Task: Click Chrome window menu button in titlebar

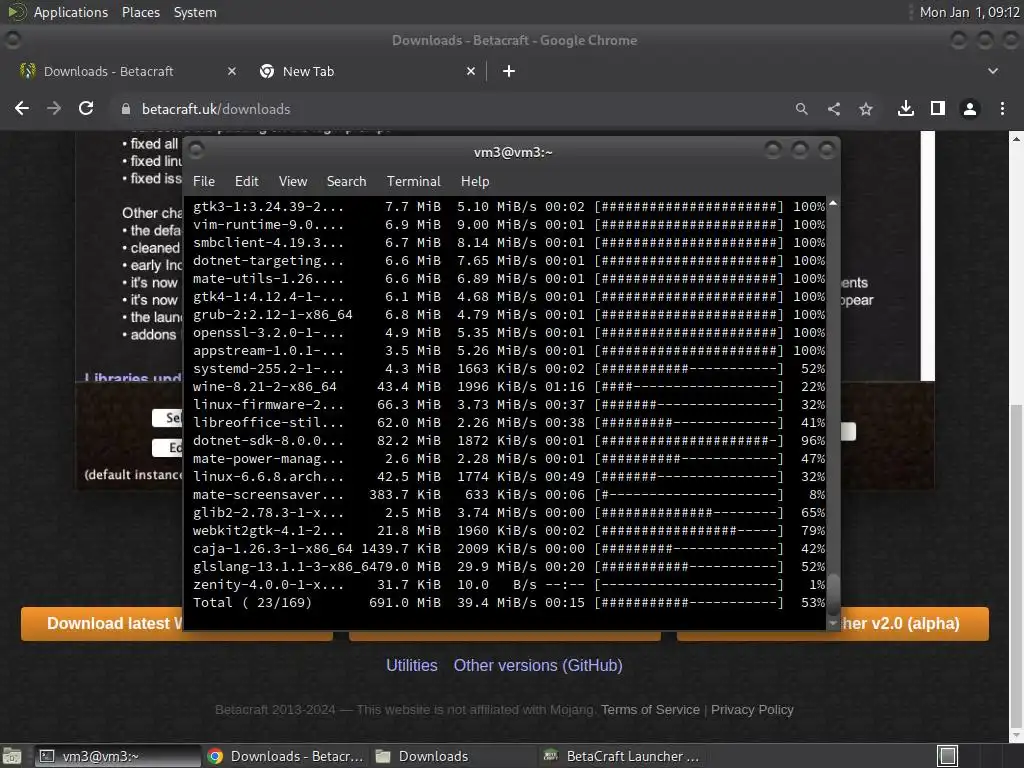Action: pyautogui.click(x=12, y=40)
